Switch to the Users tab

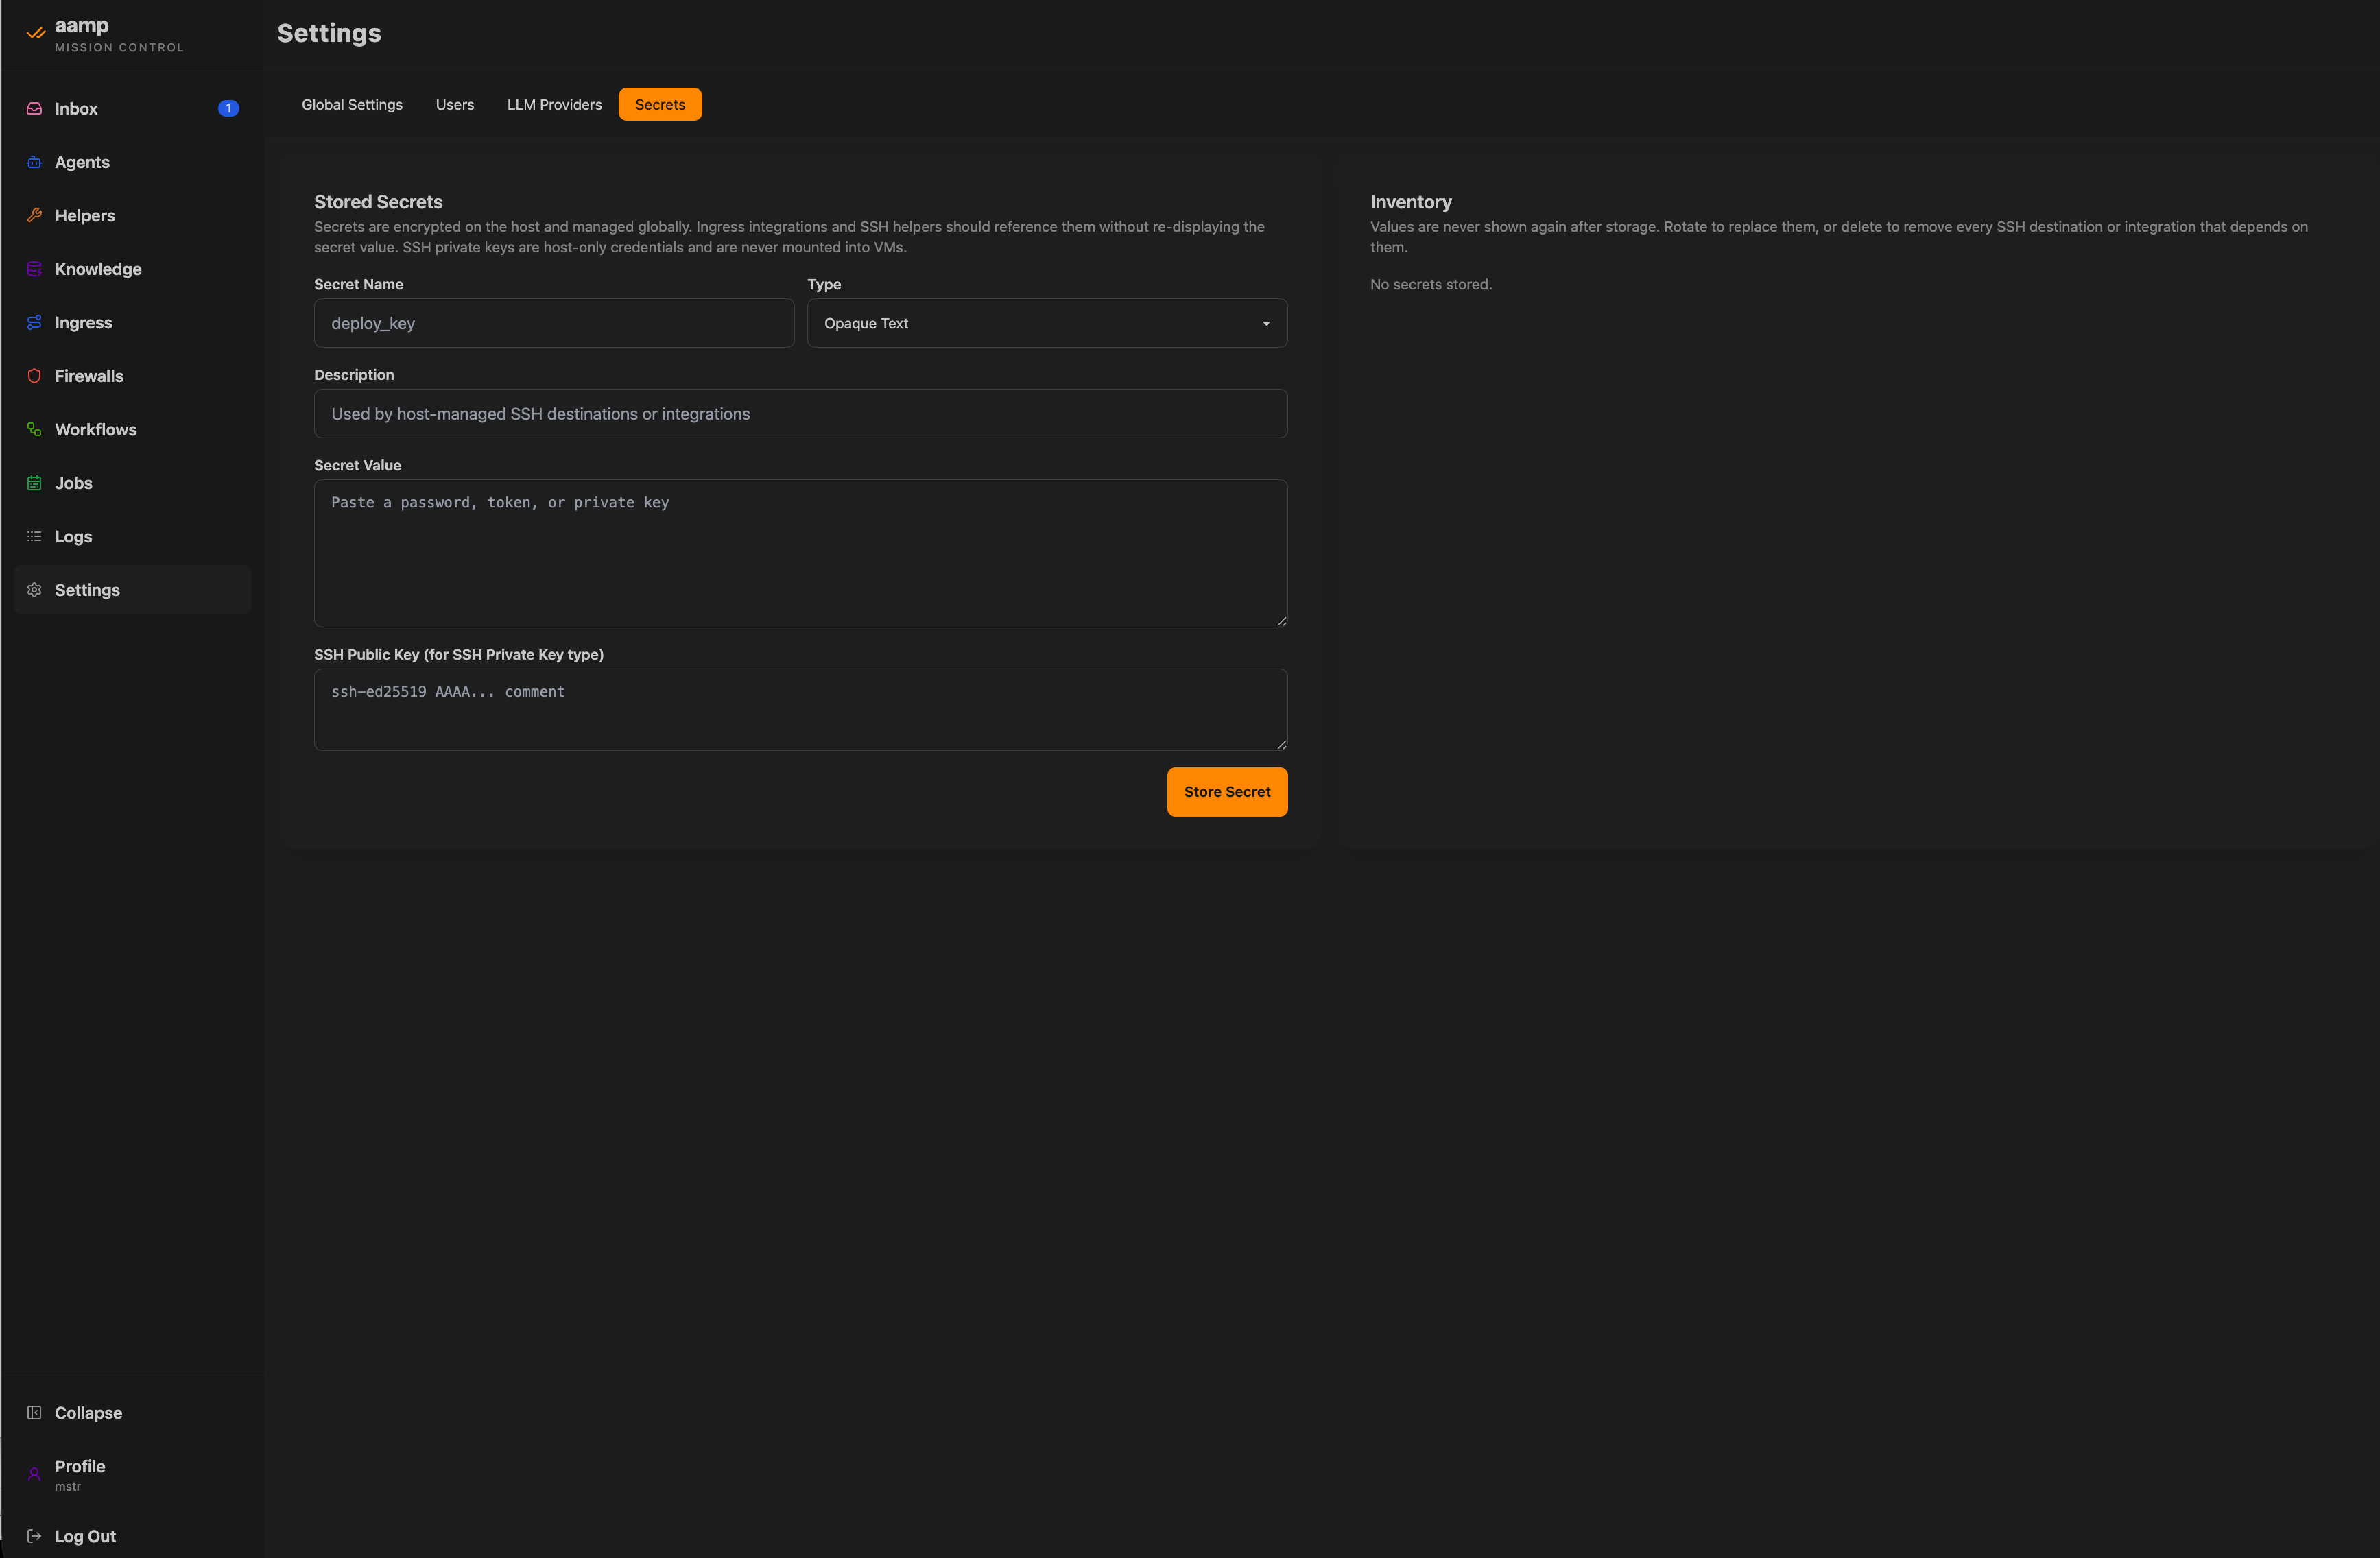point(455,104)
